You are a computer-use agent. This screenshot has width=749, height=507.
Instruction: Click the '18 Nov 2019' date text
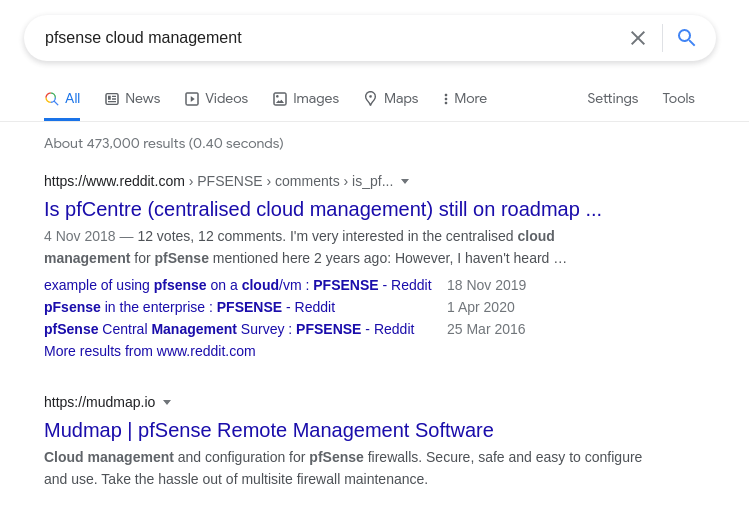coord(486,285)
